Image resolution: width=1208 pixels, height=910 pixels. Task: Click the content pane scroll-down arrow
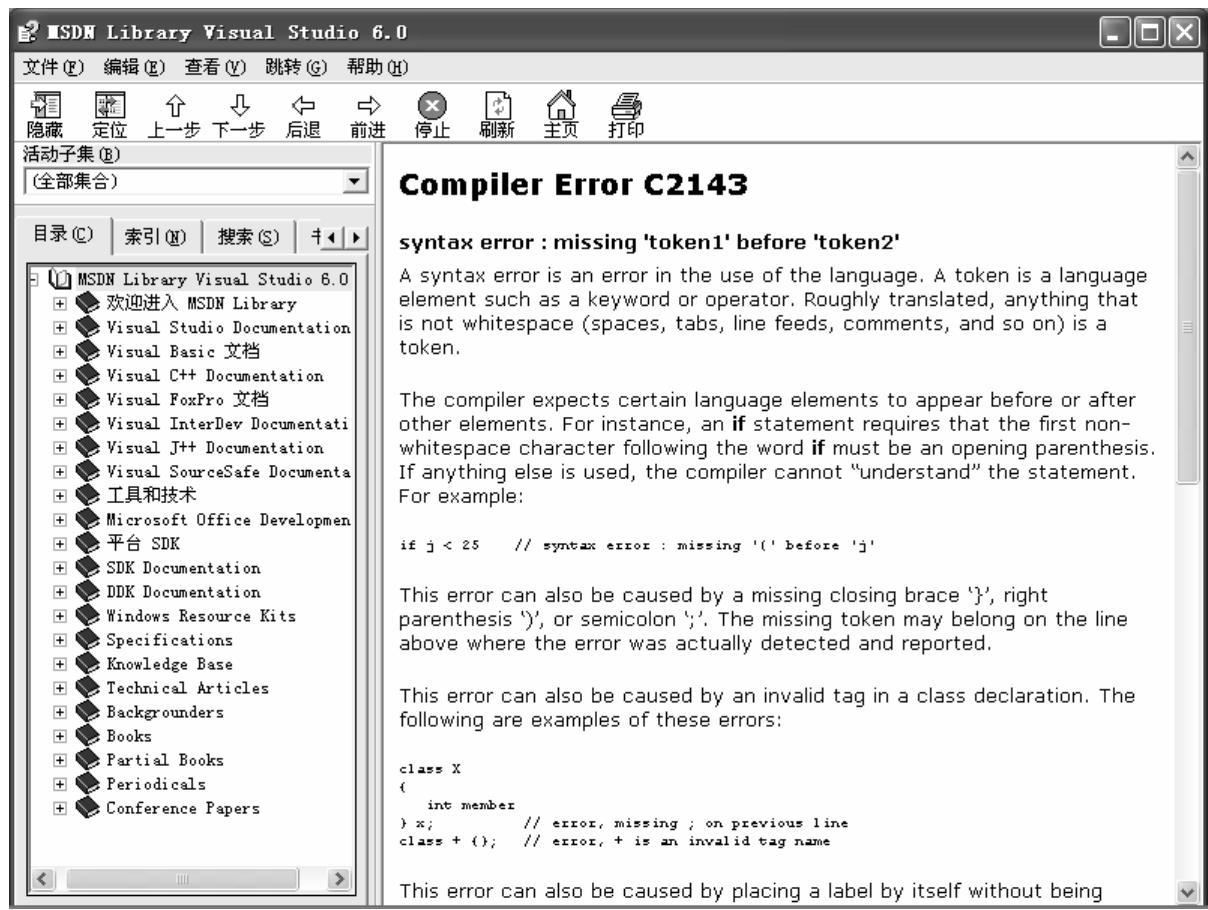1187,893
